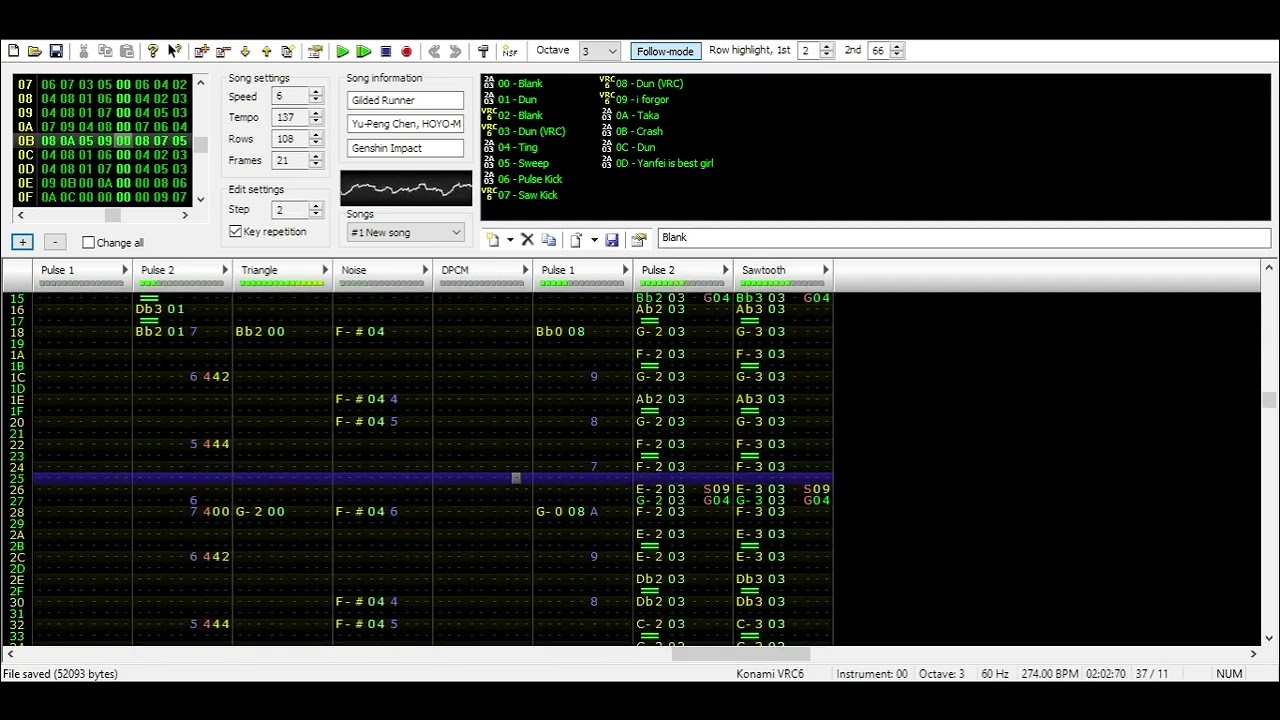The height and width of the screenshot is (720, 1280).
Task: Open the module properties icon
Action: tap(316, 51)
